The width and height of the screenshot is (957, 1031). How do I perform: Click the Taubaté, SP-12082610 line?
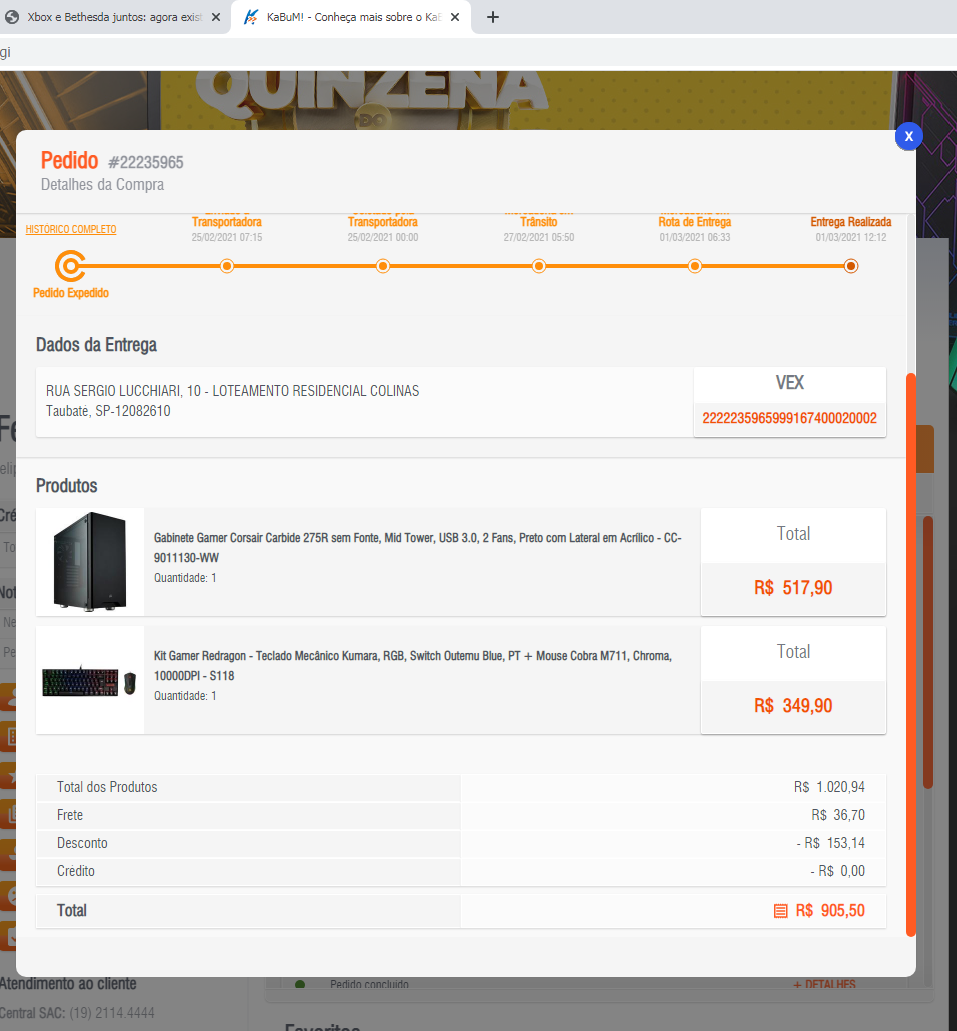tap(108, 411)
